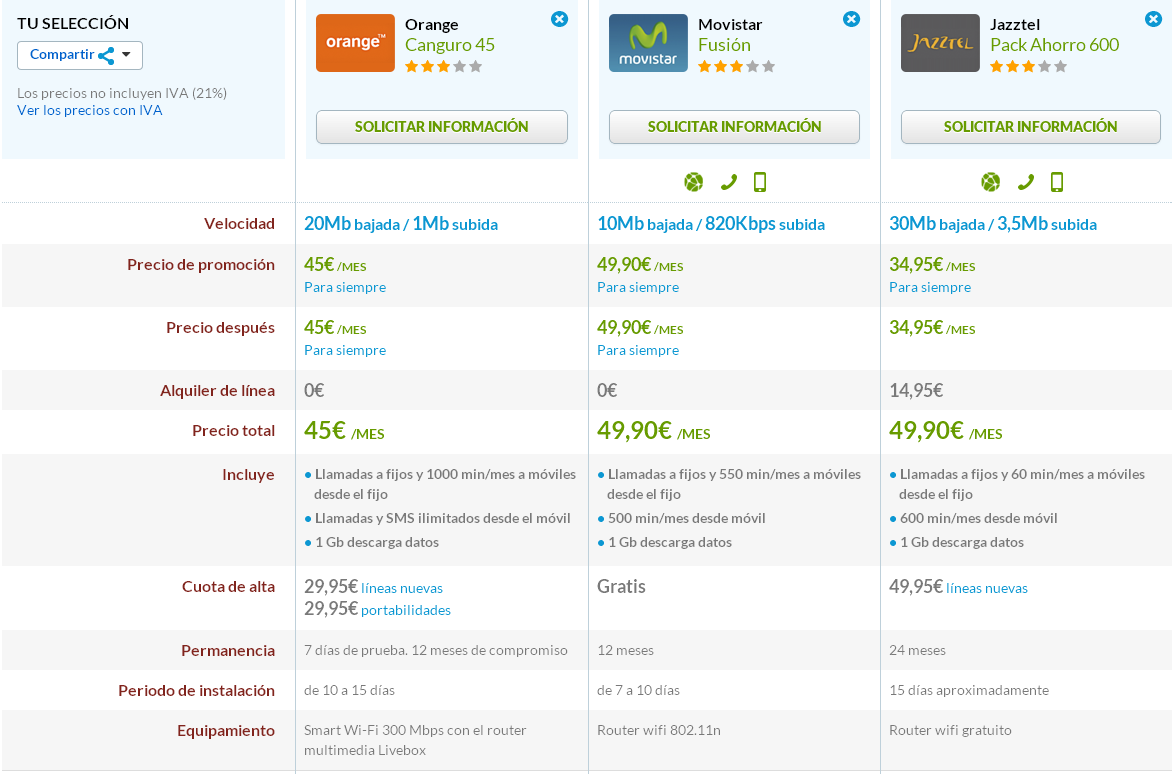Click Jazztel '15 días aproximadamente' text
This screenshot has height=774, width=1175.
click(x=969, y=690)
